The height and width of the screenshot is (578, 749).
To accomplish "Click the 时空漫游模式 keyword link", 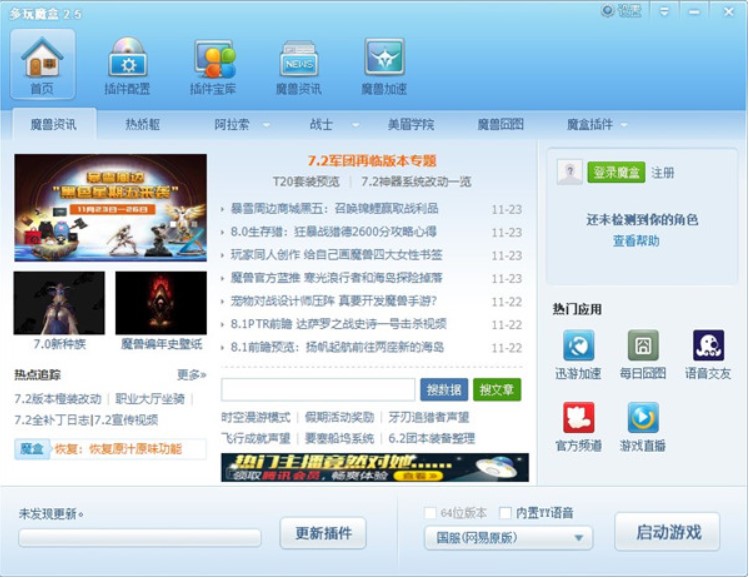I will (x=256, y=417).
